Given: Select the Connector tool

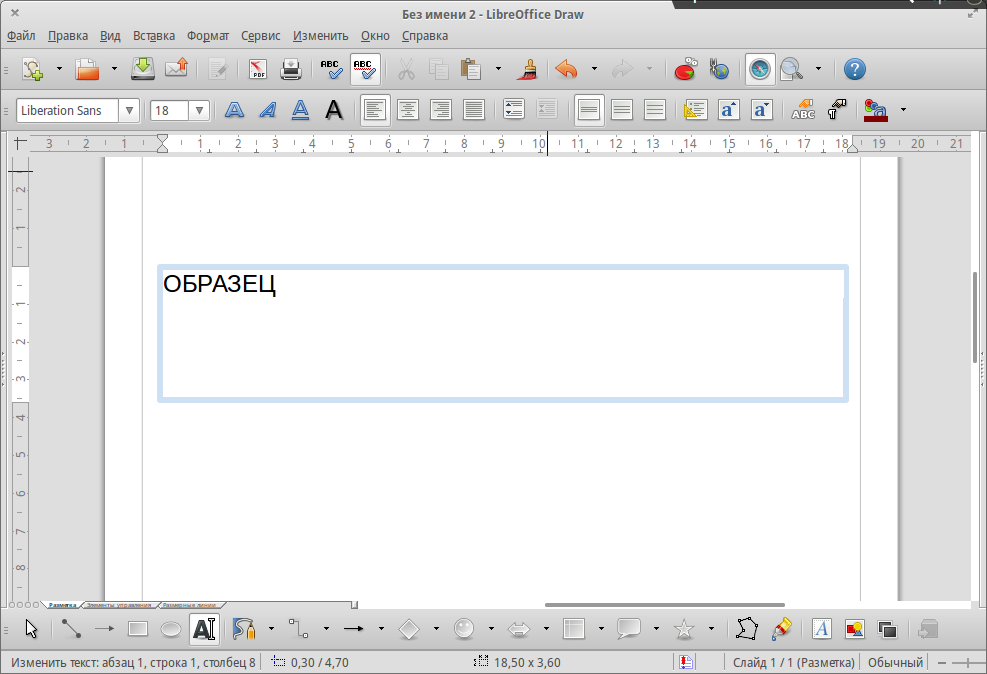Looking at the screenshot, I should [x=299, y=629].
